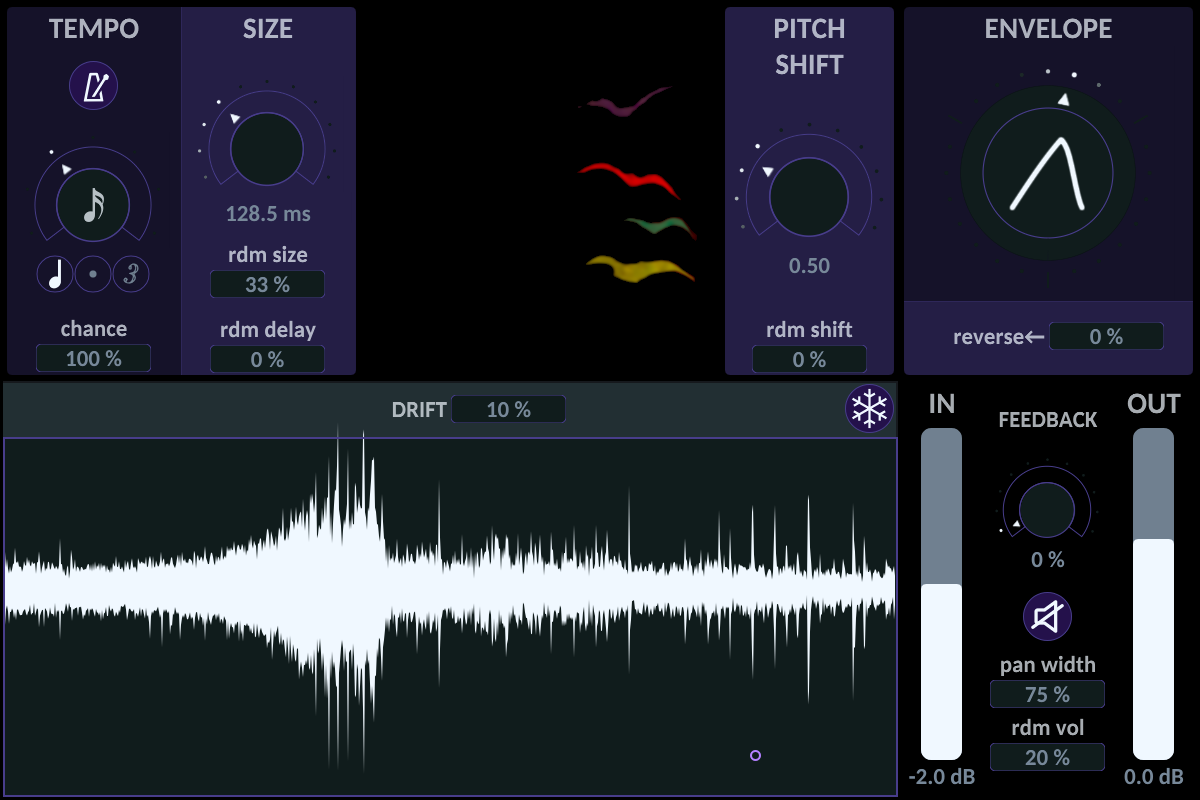1200x800 pixels.
Task: Click the IN level slider
Action: click(x=941, y=594)
